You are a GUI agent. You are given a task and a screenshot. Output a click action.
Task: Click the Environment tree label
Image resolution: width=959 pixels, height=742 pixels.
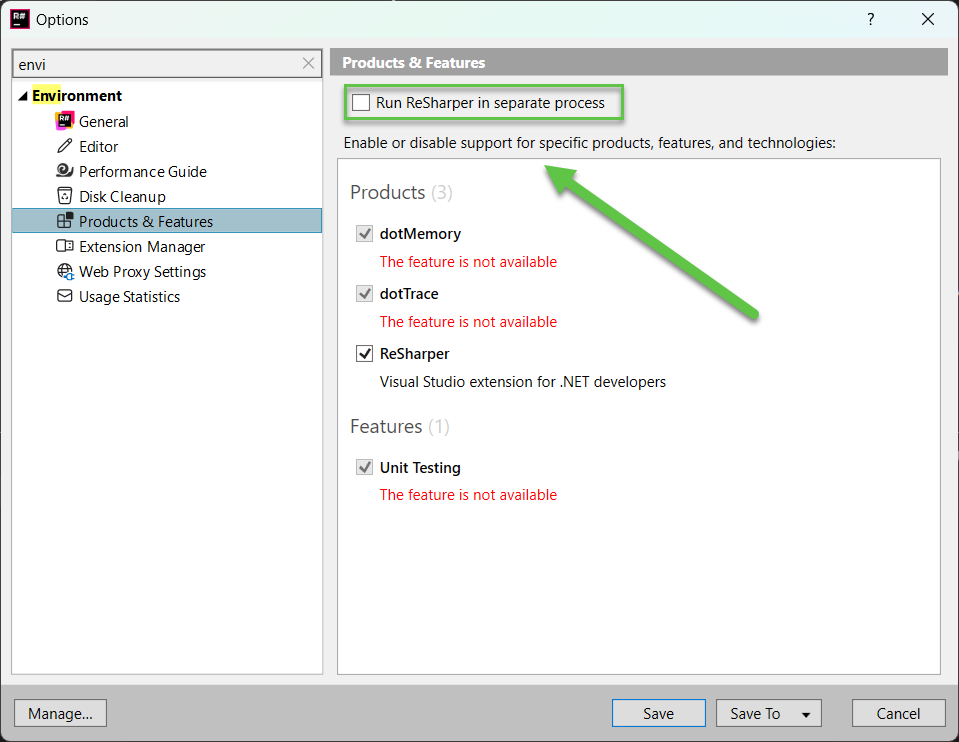pyautogui.click(x=77, y=96)
